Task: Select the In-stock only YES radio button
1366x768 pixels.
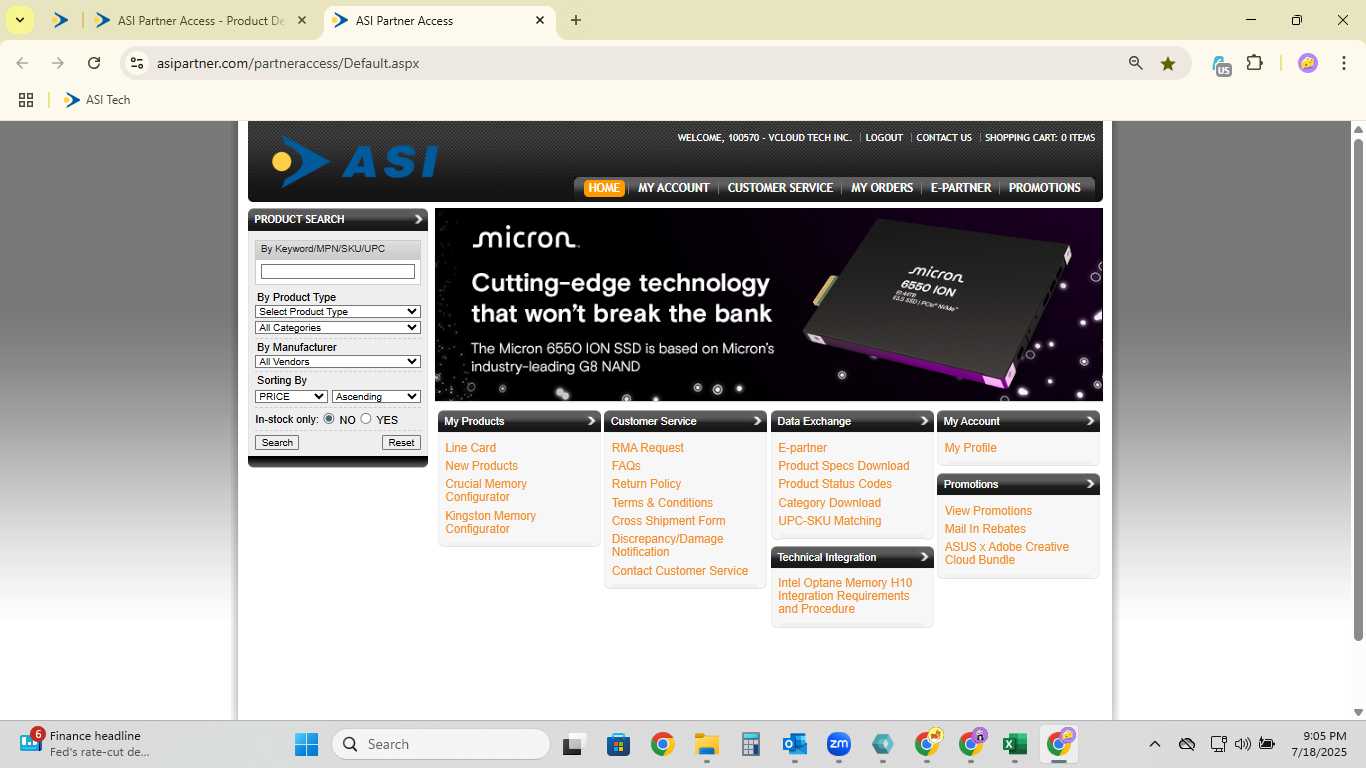Action: pyautogui.click(x=366, y=419)
